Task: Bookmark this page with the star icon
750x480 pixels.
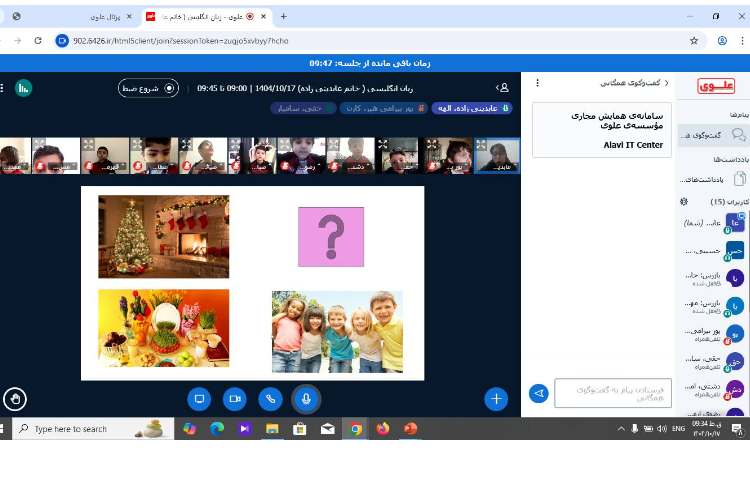Action: [694, 41]
